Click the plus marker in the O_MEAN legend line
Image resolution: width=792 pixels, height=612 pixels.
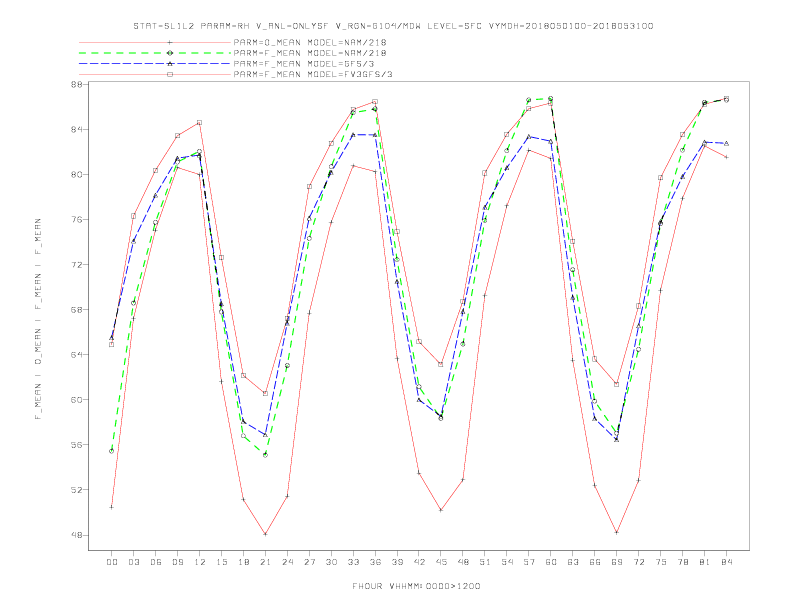click(170, 42)
